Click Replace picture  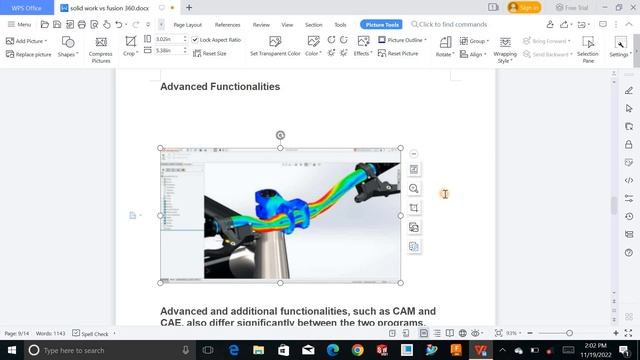click(29, 54)
